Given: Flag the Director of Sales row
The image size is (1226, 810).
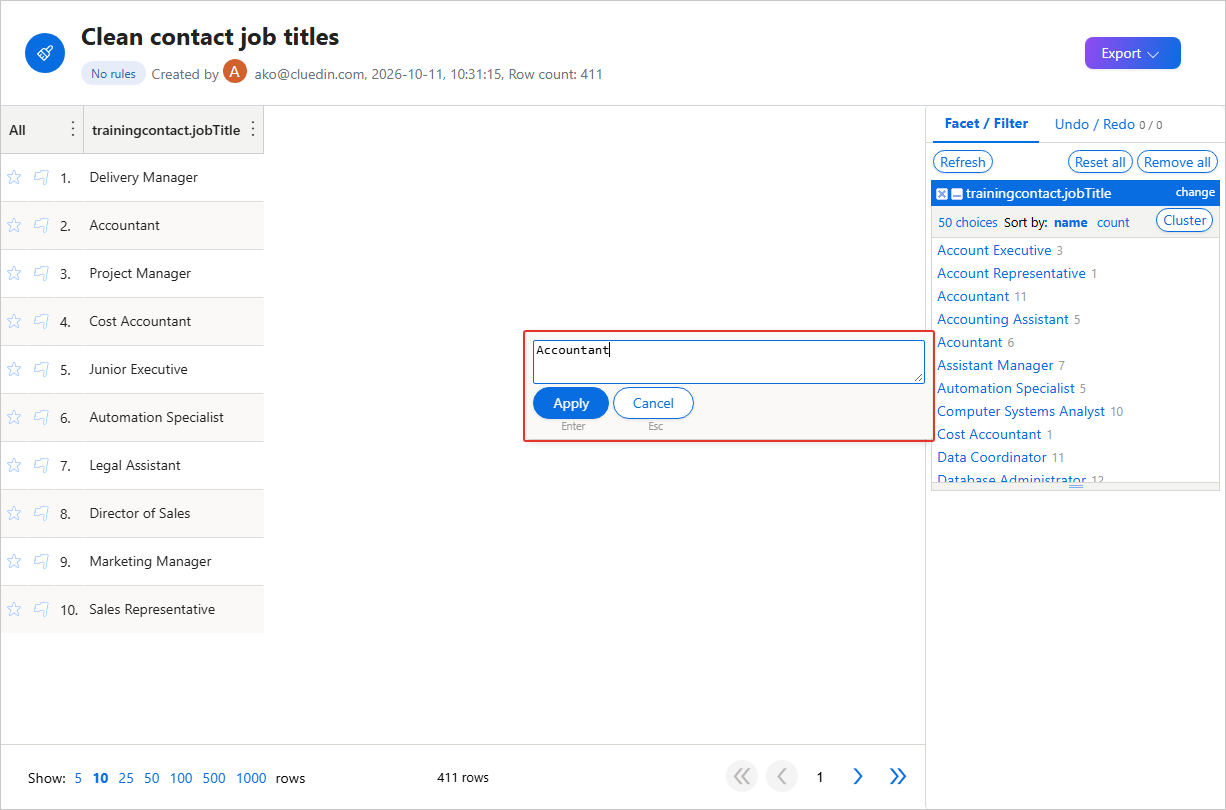Looking at the screenshot, I should click(41, 513).
